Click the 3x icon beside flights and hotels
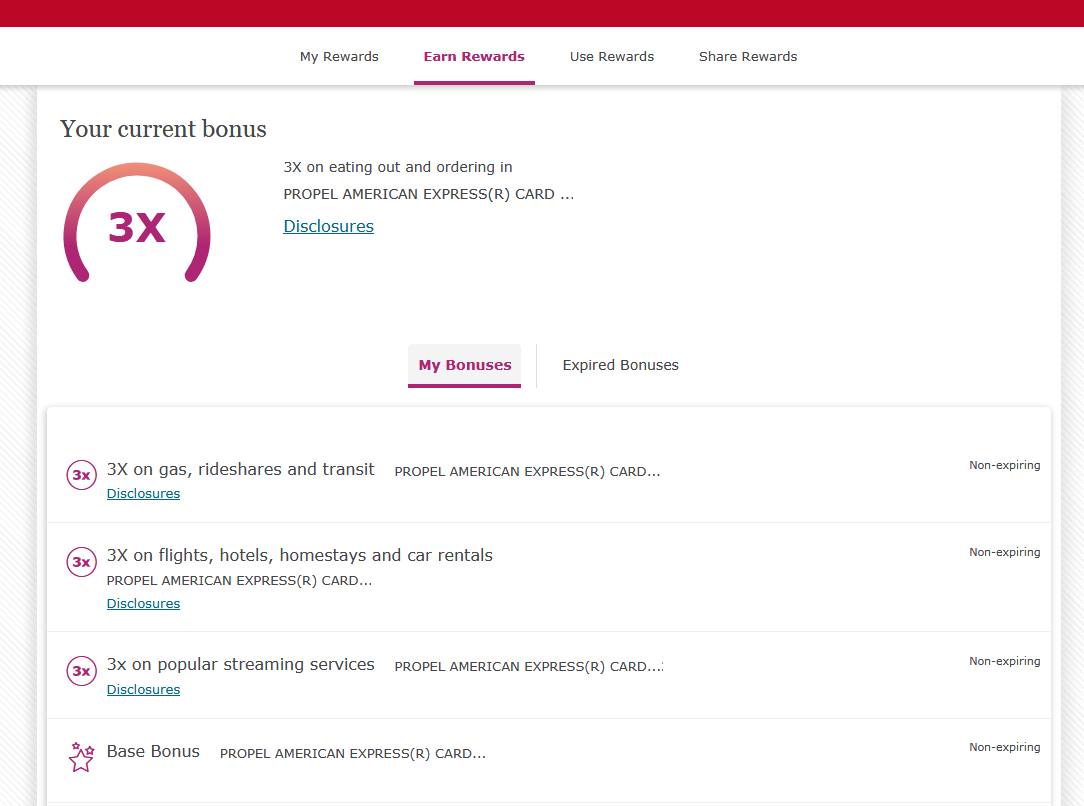This screenshot has height=806, width=1084. (82, 562)
